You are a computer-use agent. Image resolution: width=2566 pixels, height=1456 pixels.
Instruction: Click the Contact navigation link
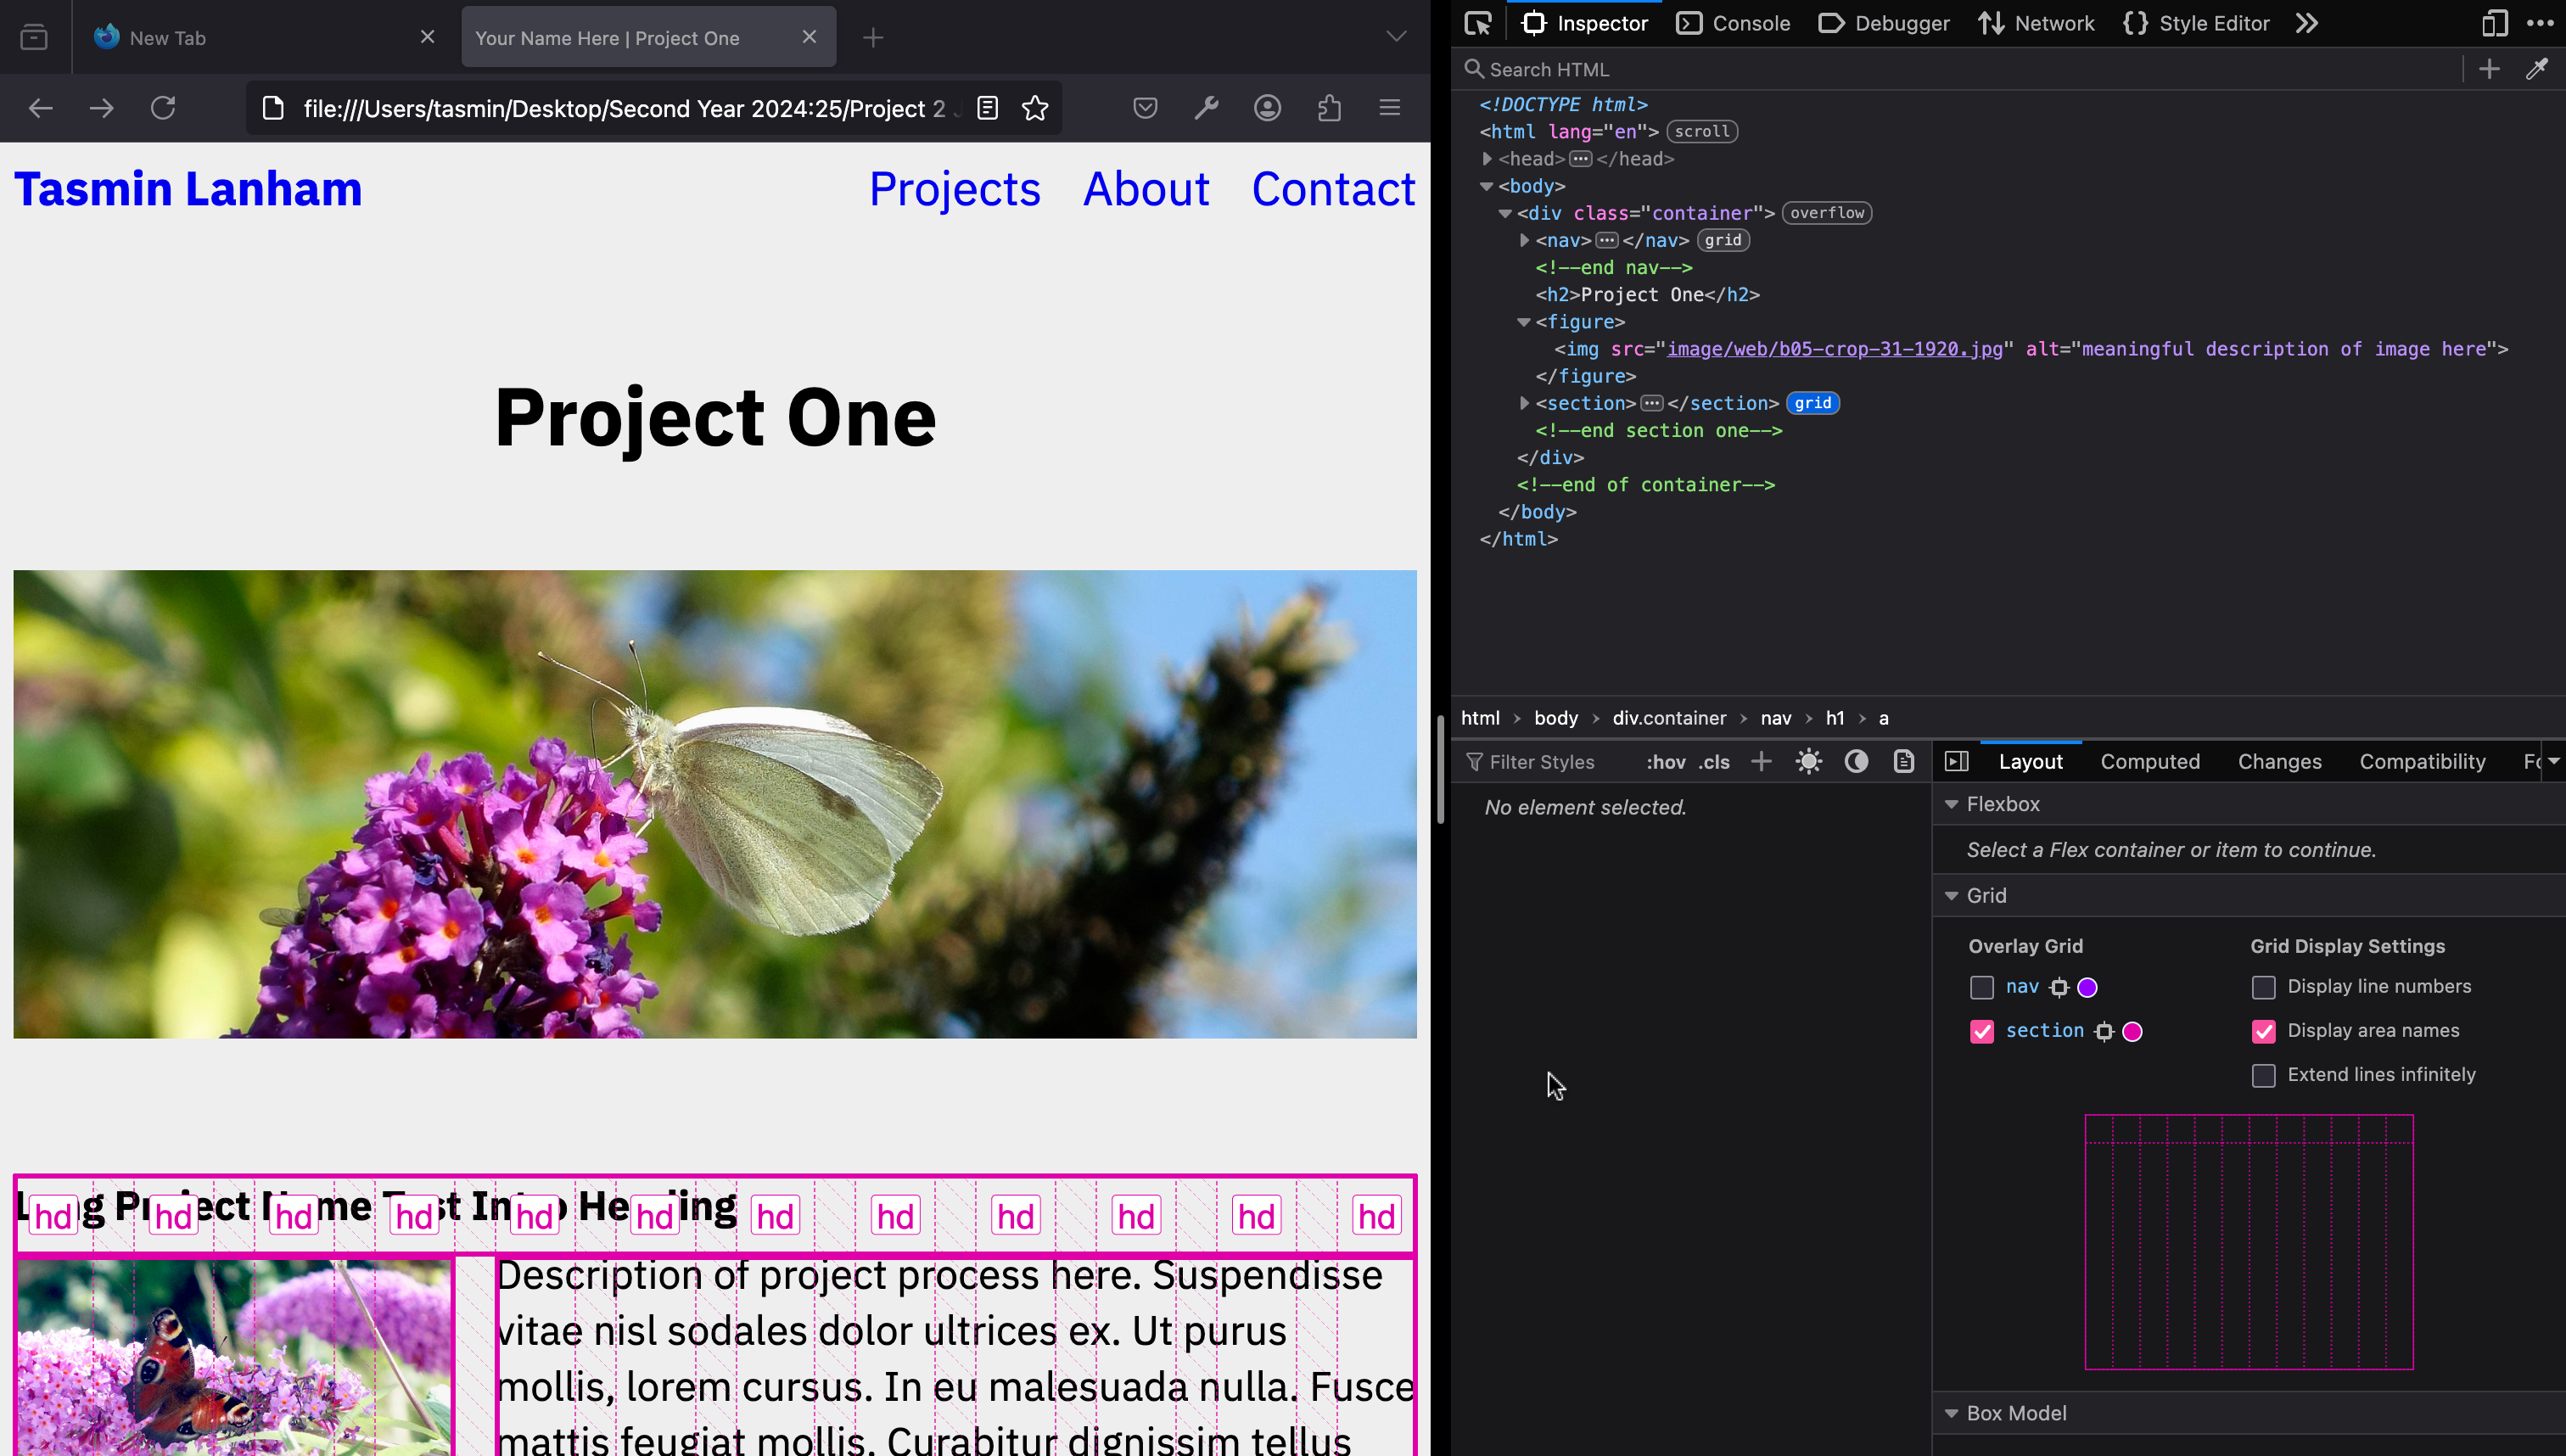(1333, 189)
